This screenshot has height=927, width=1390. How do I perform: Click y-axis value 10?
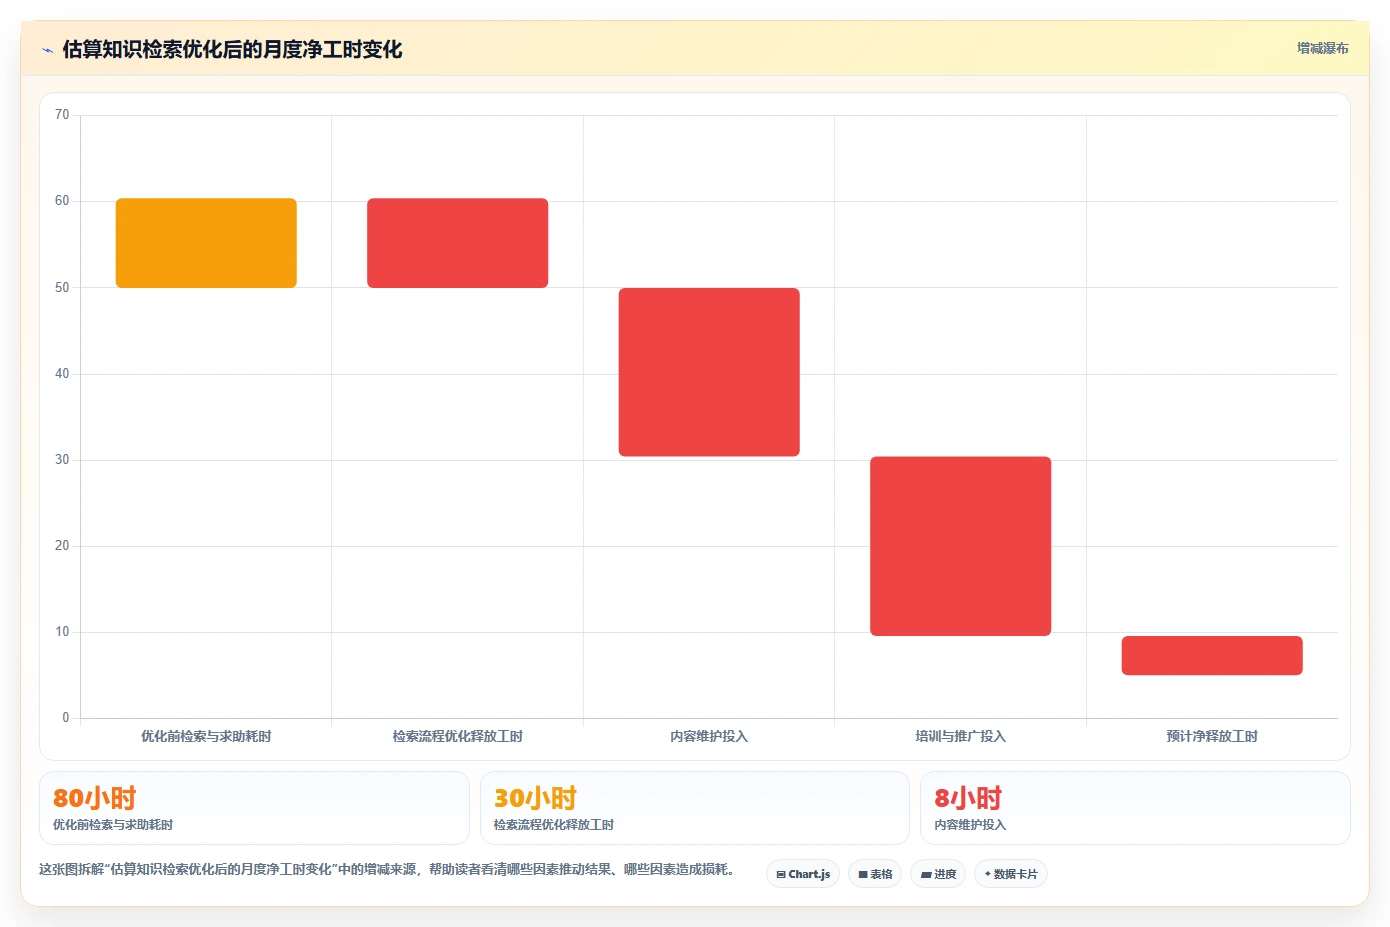[x=62, y=632]
